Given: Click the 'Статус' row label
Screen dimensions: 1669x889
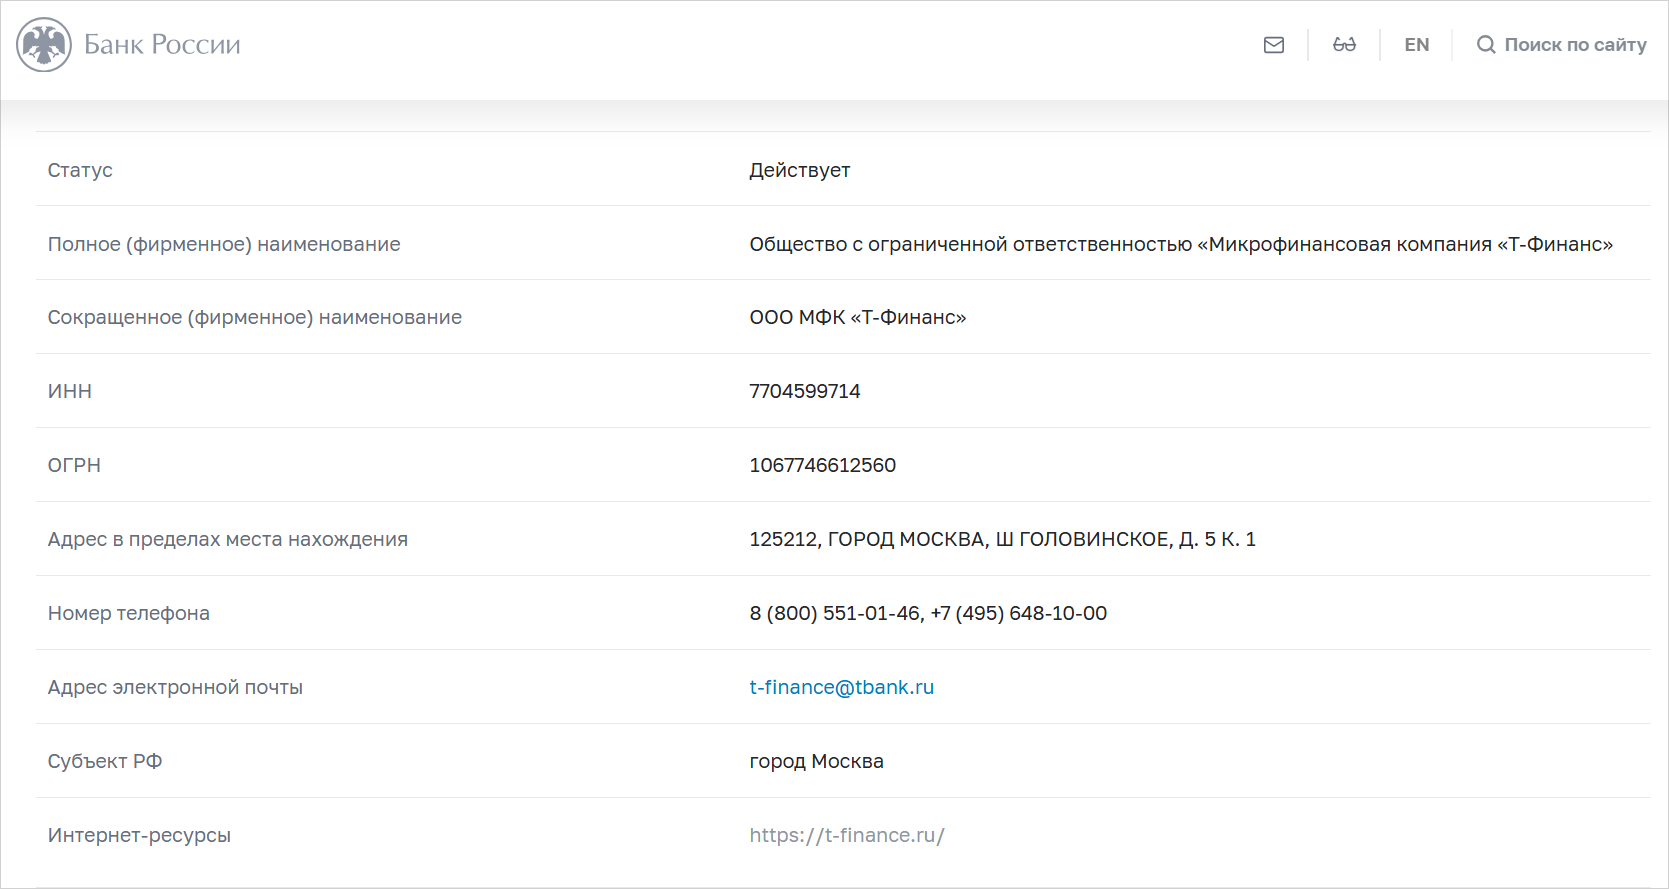Looking at the screenshot, I should pos(80,170).
